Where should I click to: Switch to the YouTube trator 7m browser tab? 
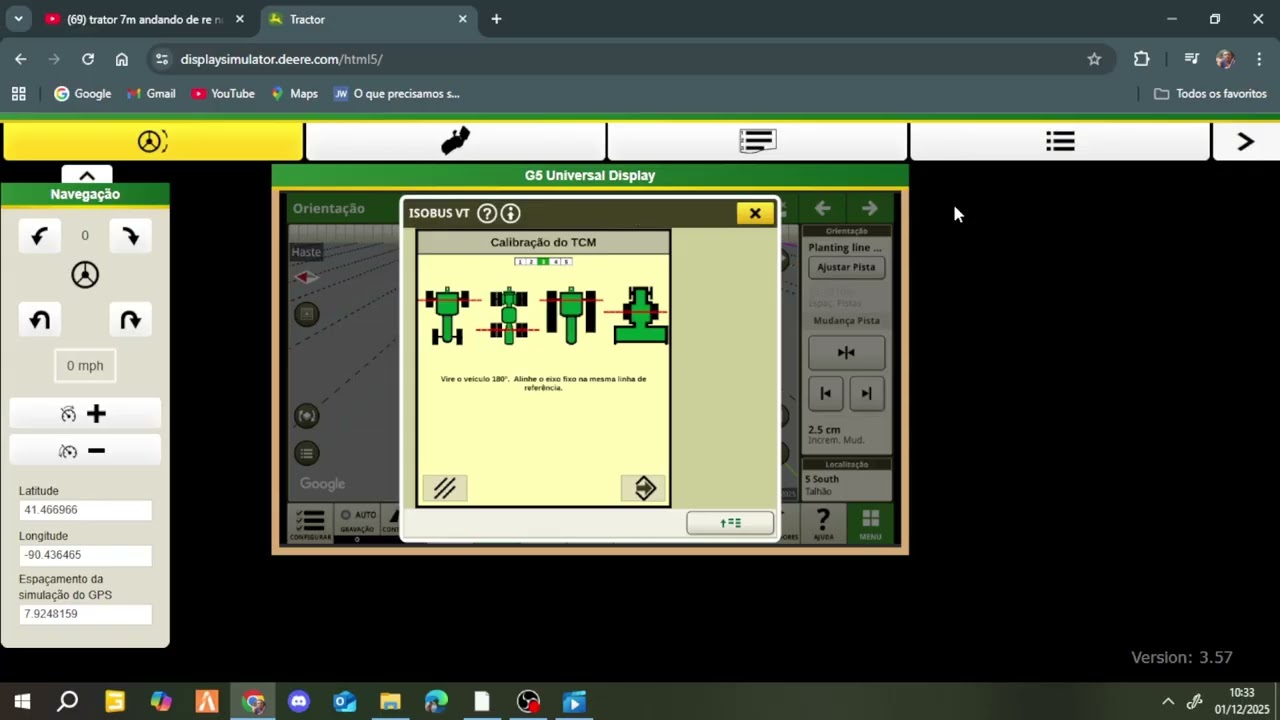[x=145, y=19]
